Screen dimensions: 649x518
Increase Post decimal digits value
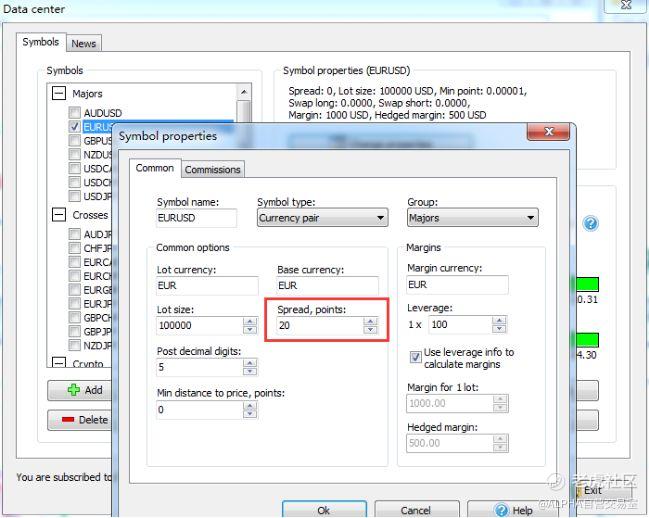click(250, 363)
